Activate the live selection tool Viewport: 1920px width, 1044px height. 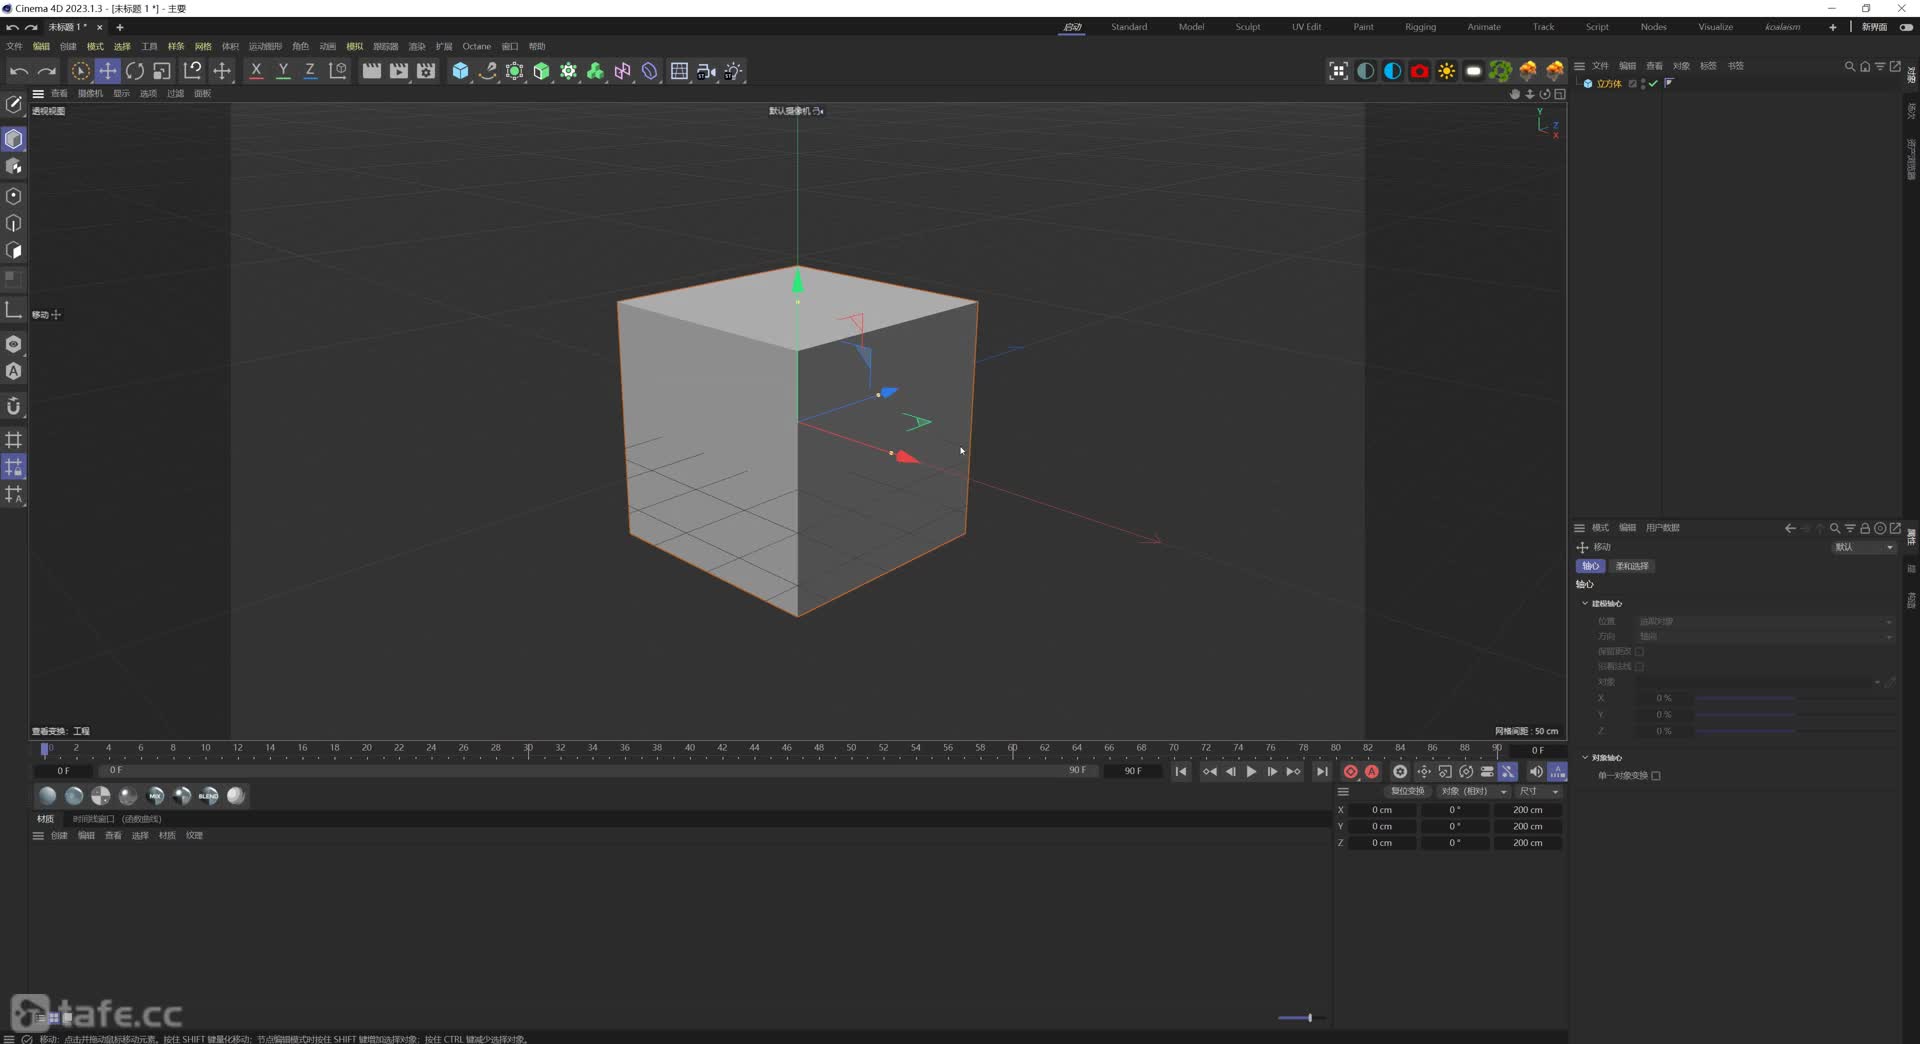[x=80, y=71]
